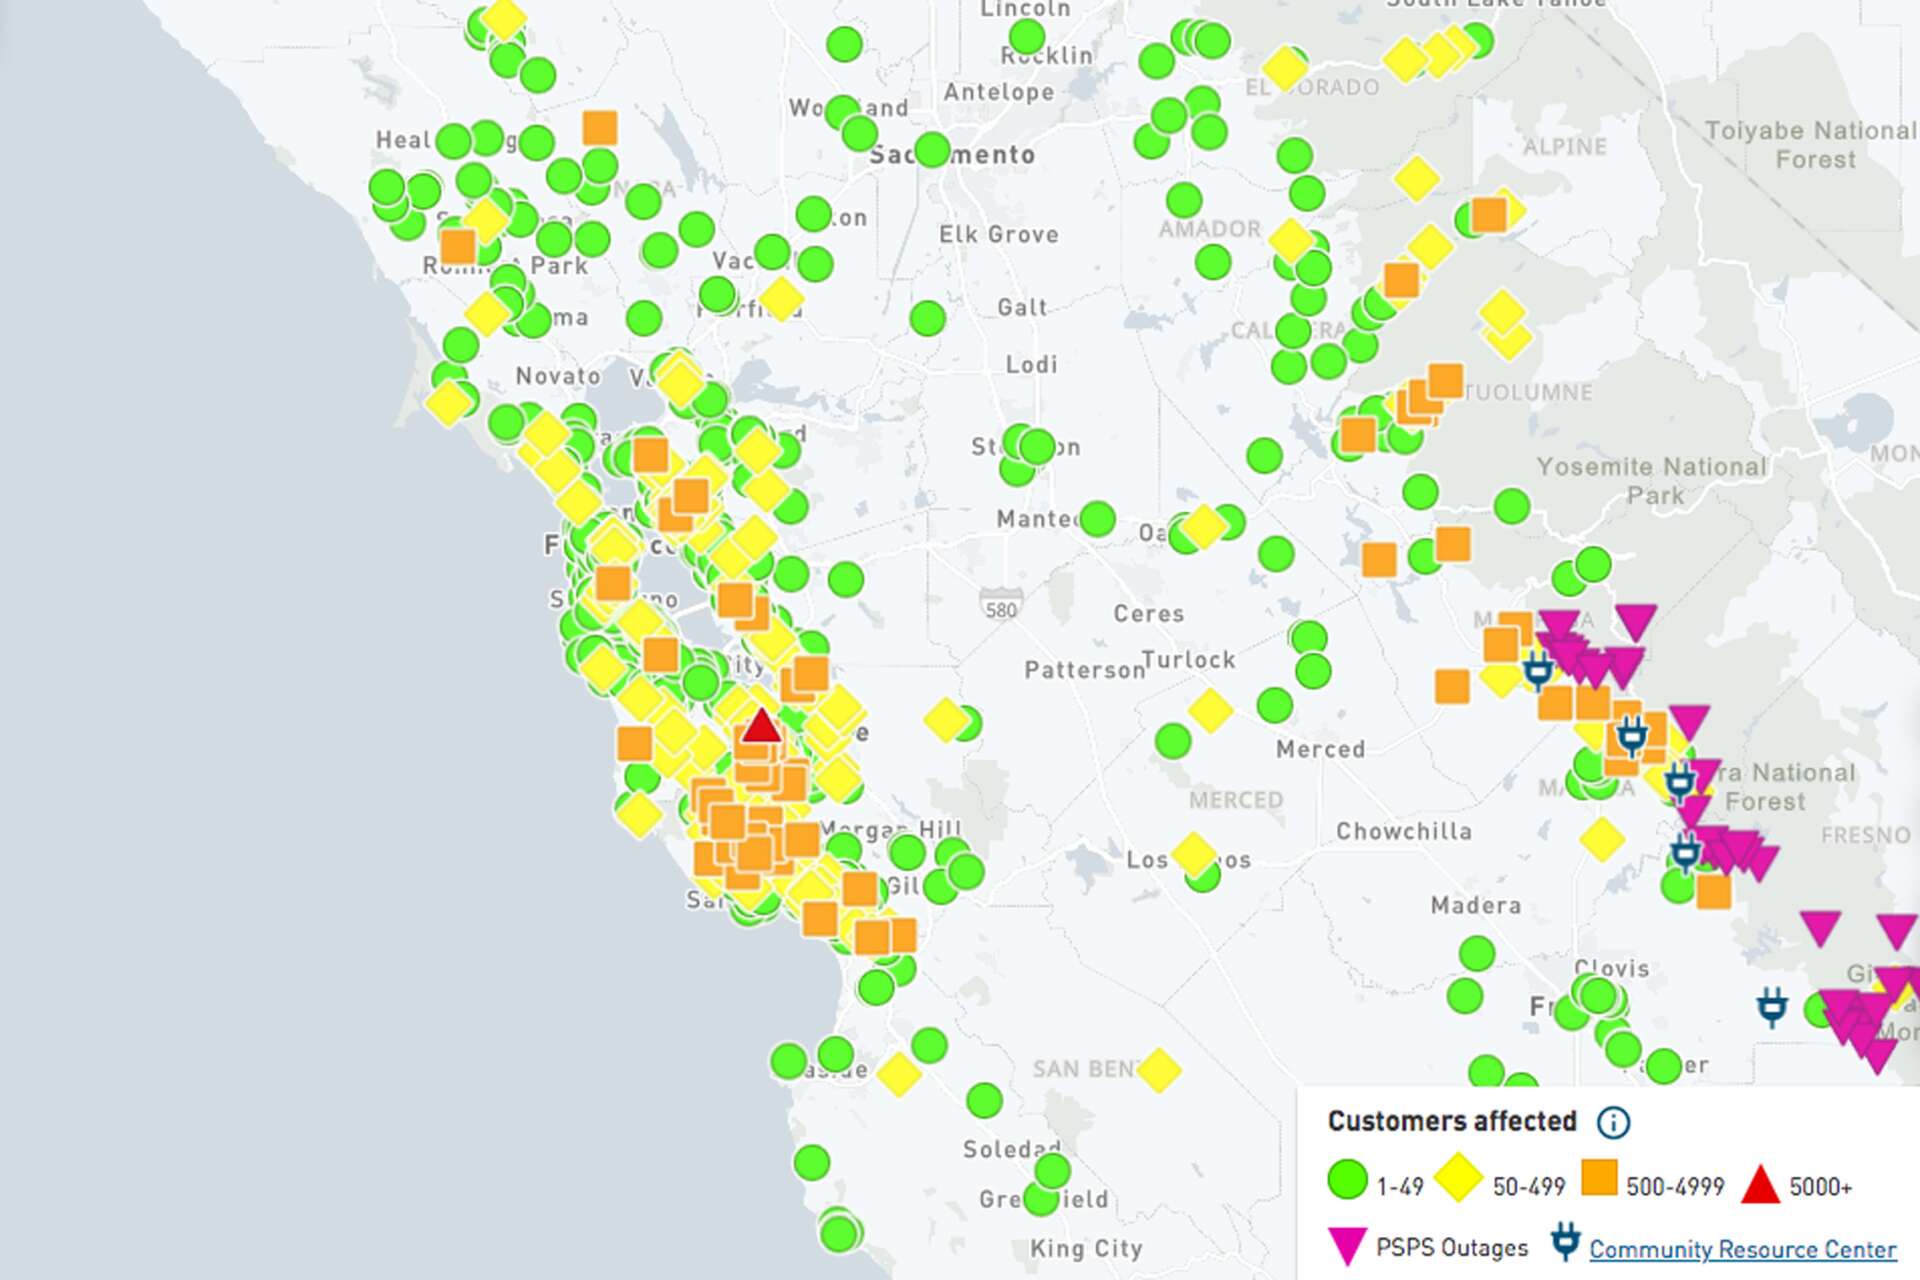Click the Elk Grove city label

point(998,235)
